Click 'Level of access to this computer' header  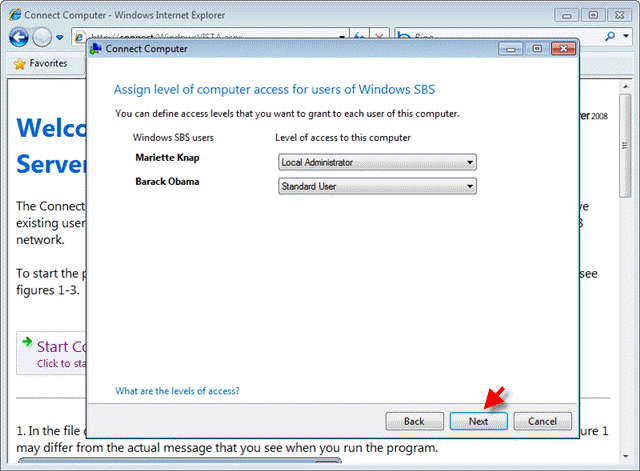pos(343,138)
